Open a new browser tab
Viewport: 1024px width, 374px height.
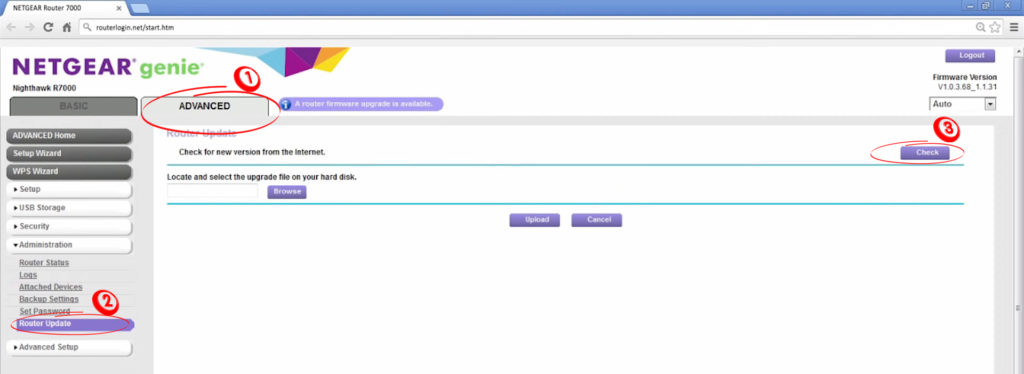[140, 8]
